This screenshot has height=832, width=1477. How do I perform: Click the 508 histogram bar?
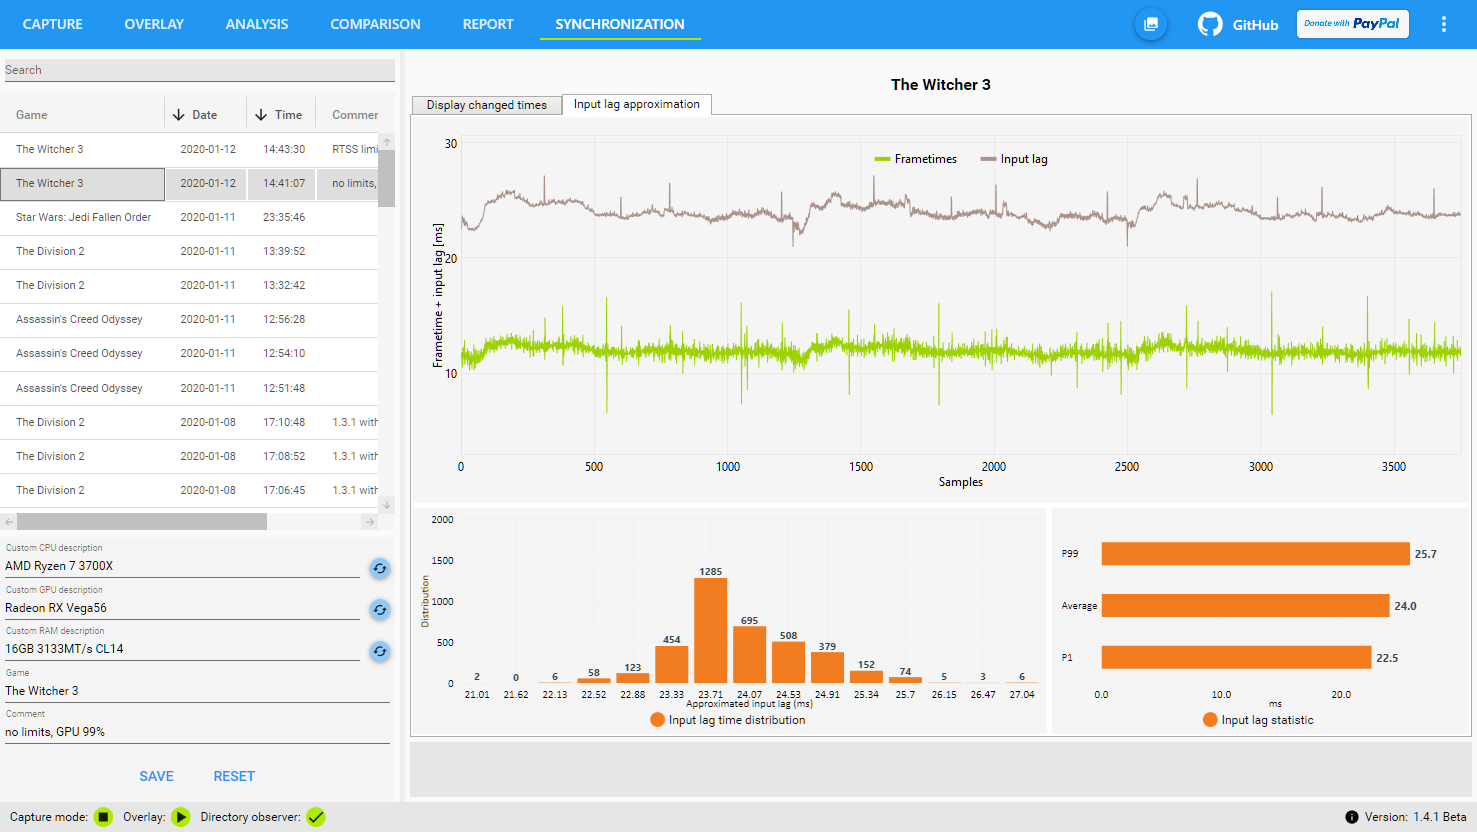coord(788,662)
